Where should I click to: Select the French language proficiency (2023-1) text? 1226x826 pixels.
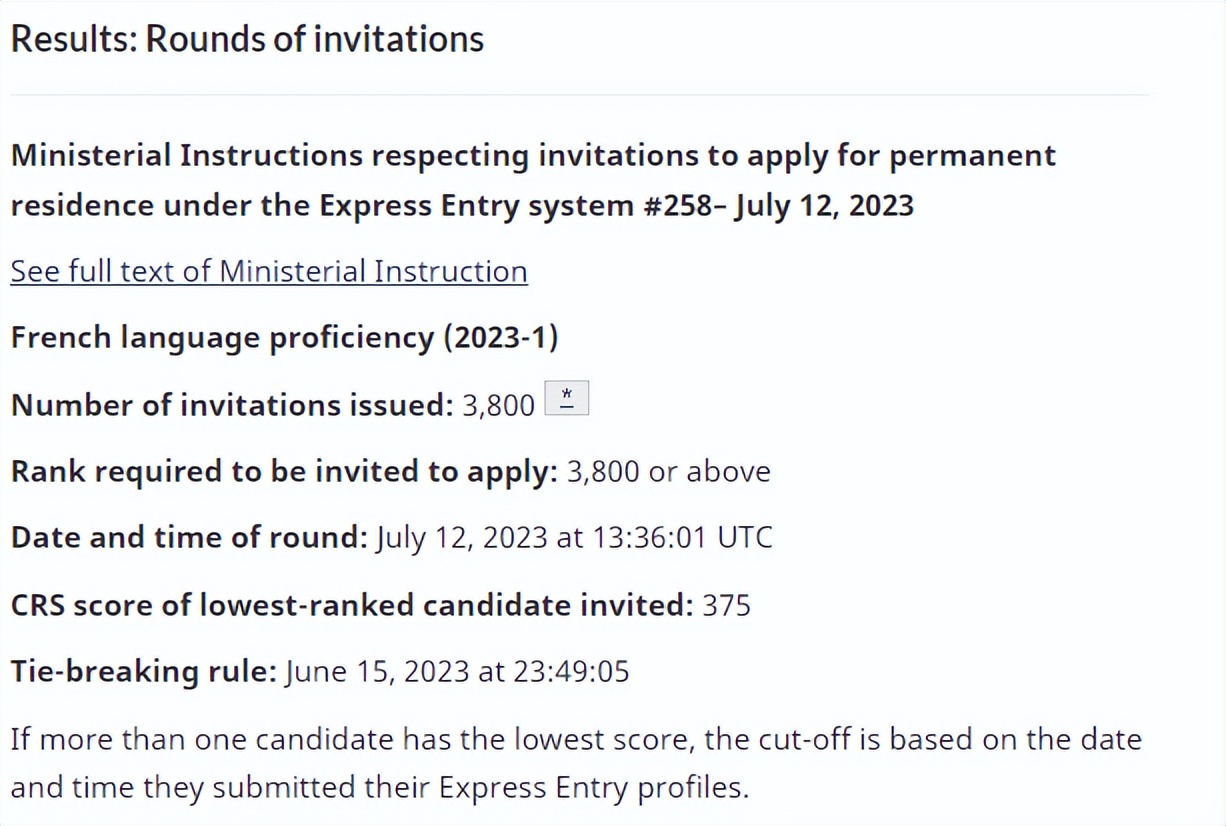click(x=284, y=338)
